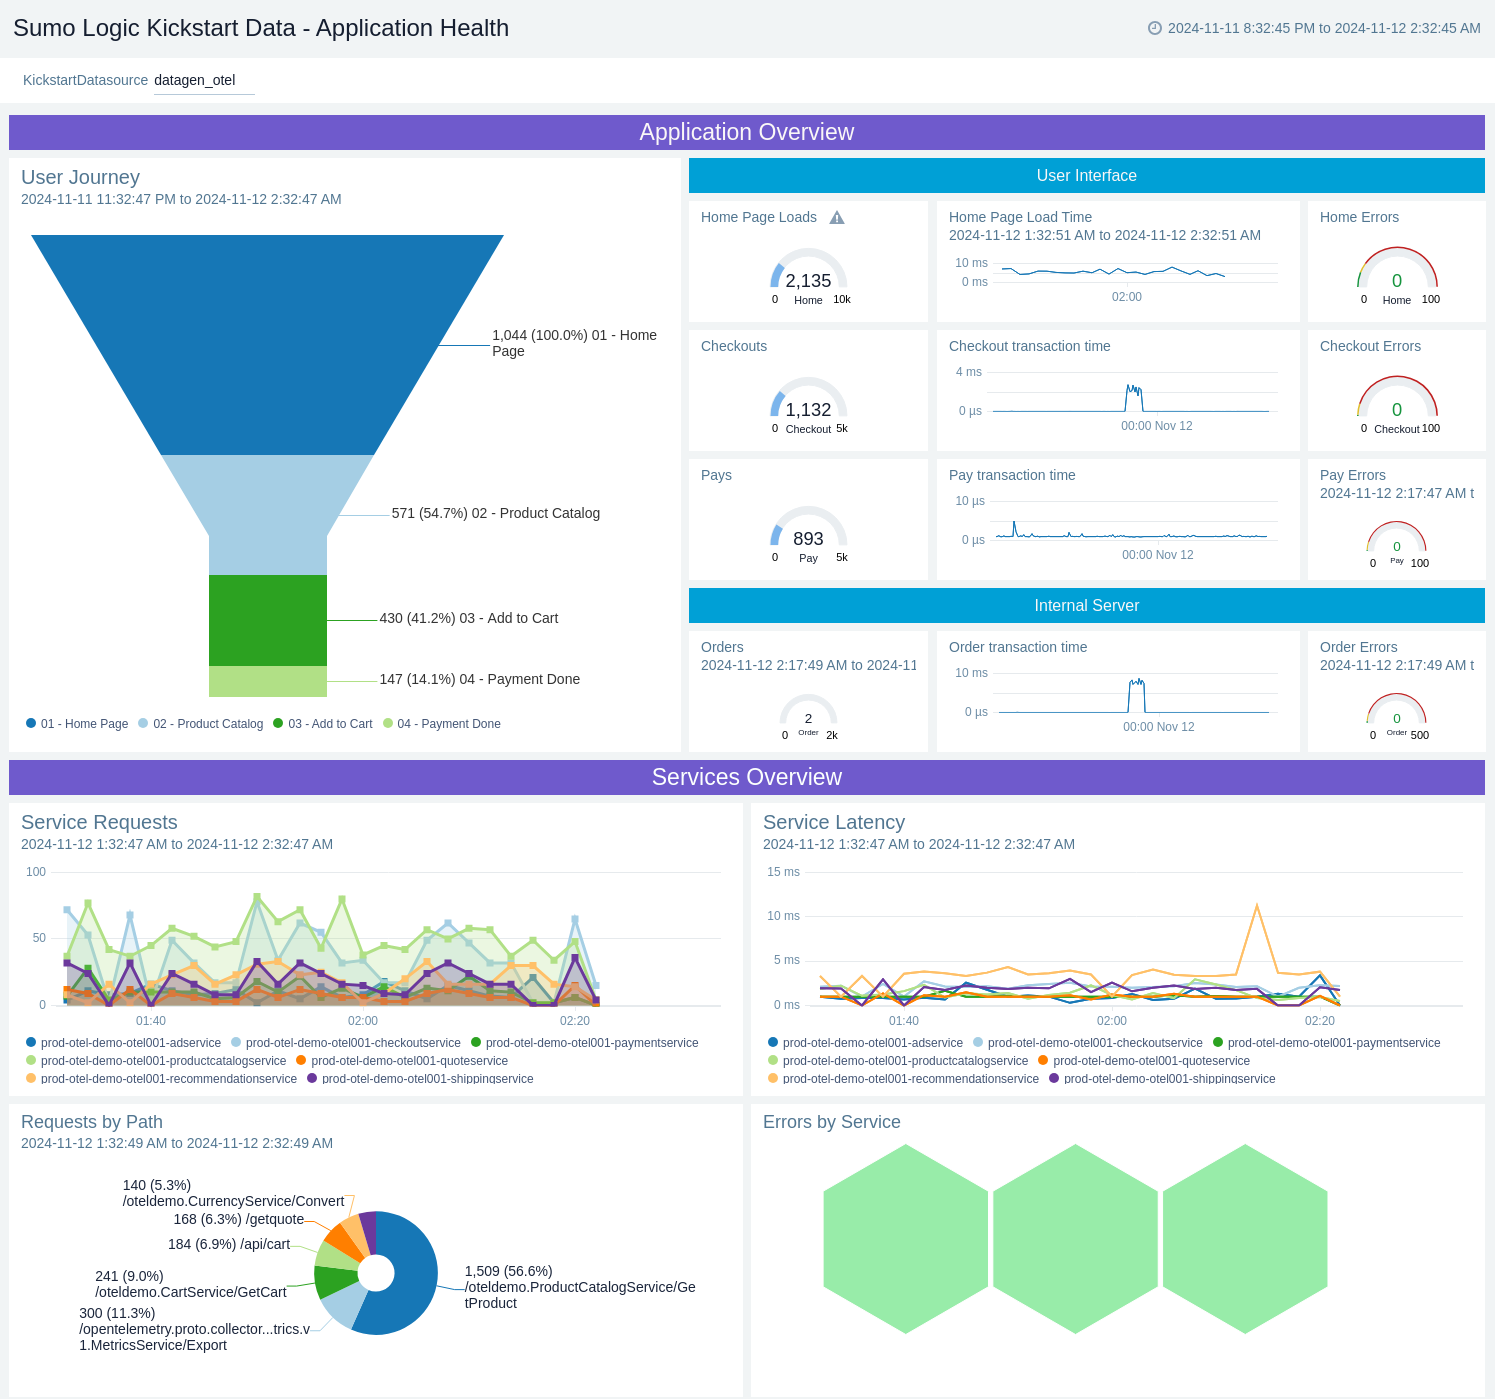Click the Home Errors gauge
1495x1399 pixels.
point(1396,272)
